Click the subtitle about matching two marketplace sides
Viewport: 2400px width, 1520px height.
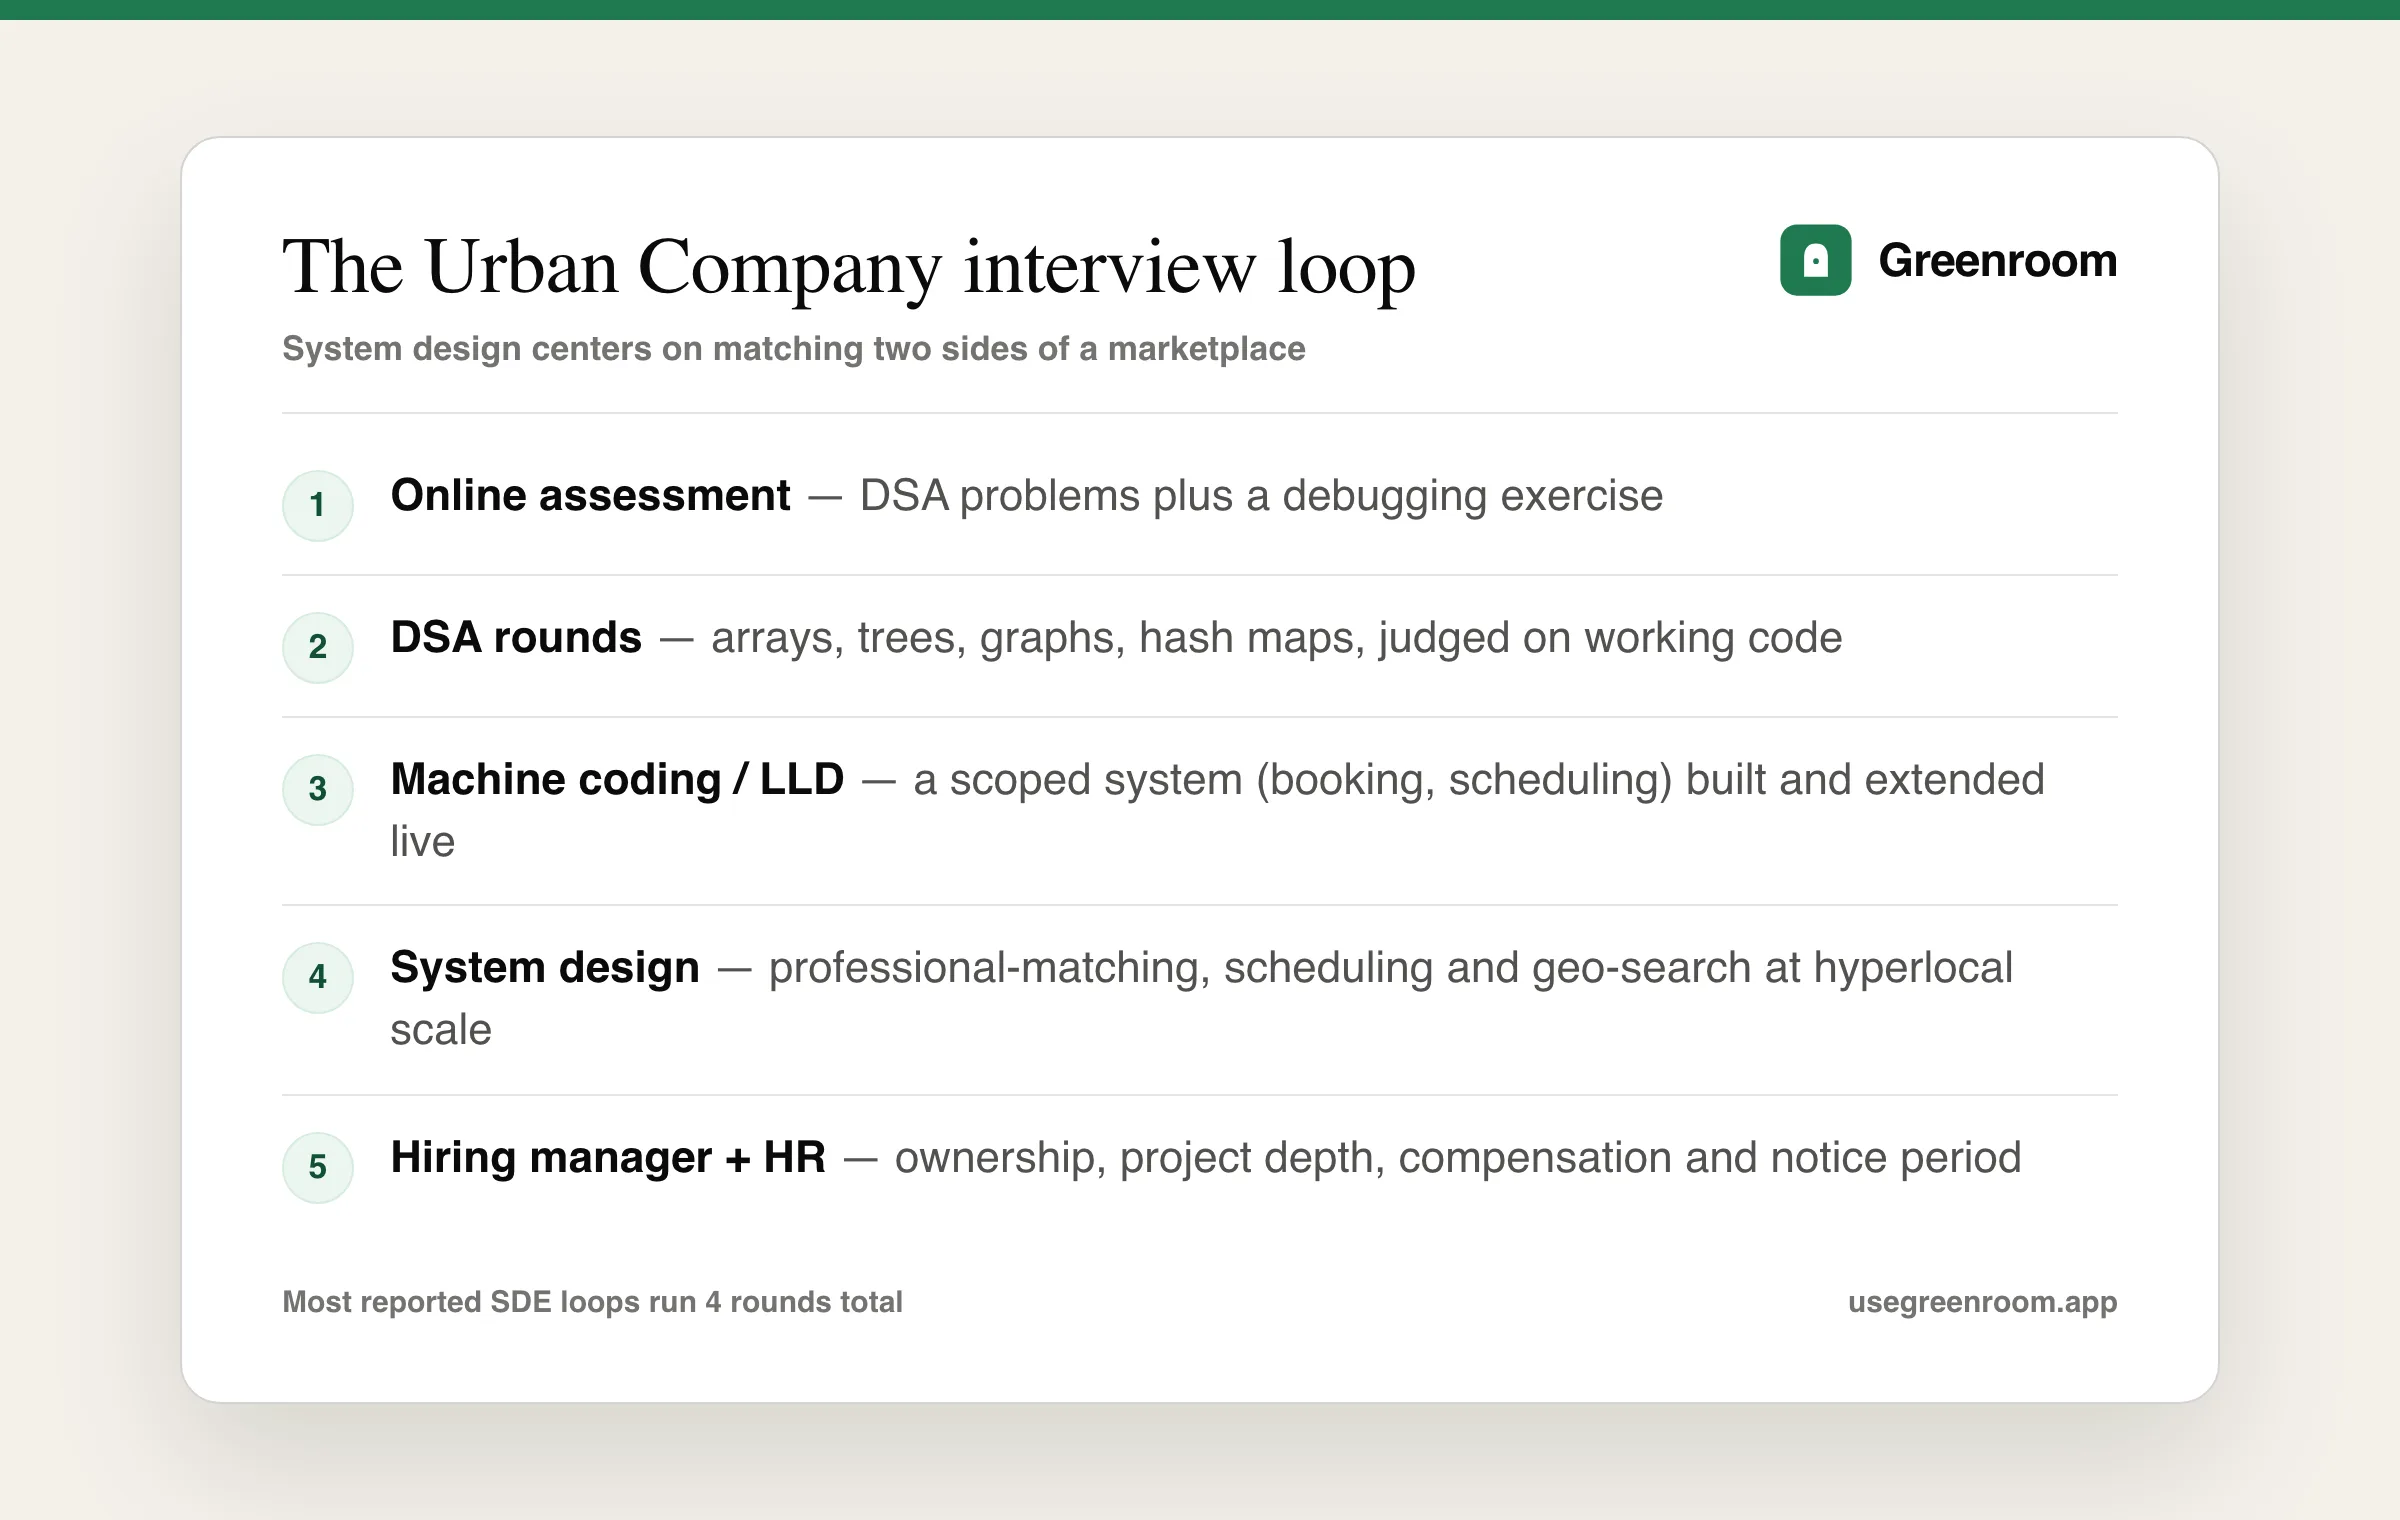(x=793, y=348)
